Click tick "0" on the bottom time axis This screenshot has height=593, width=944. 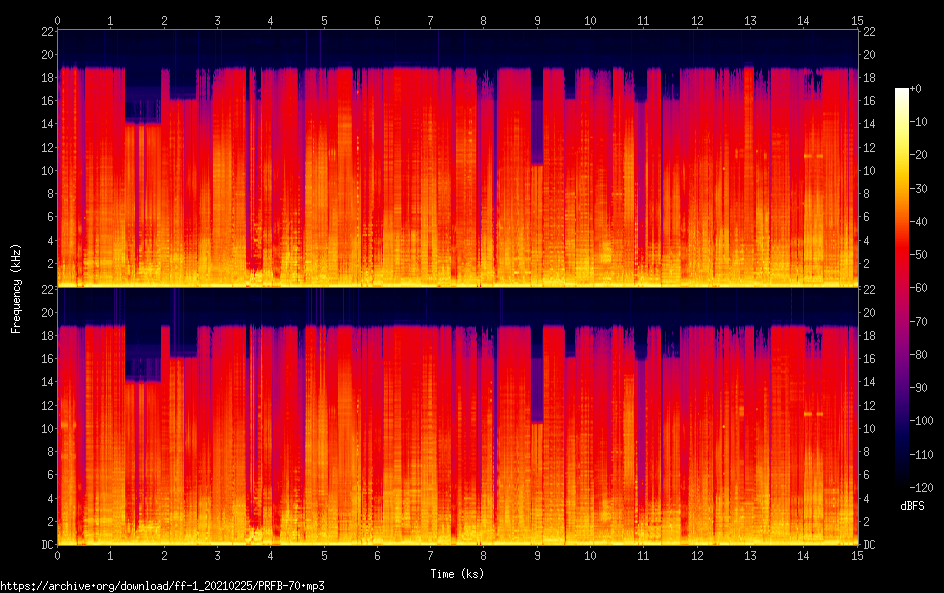pos(58,556)
